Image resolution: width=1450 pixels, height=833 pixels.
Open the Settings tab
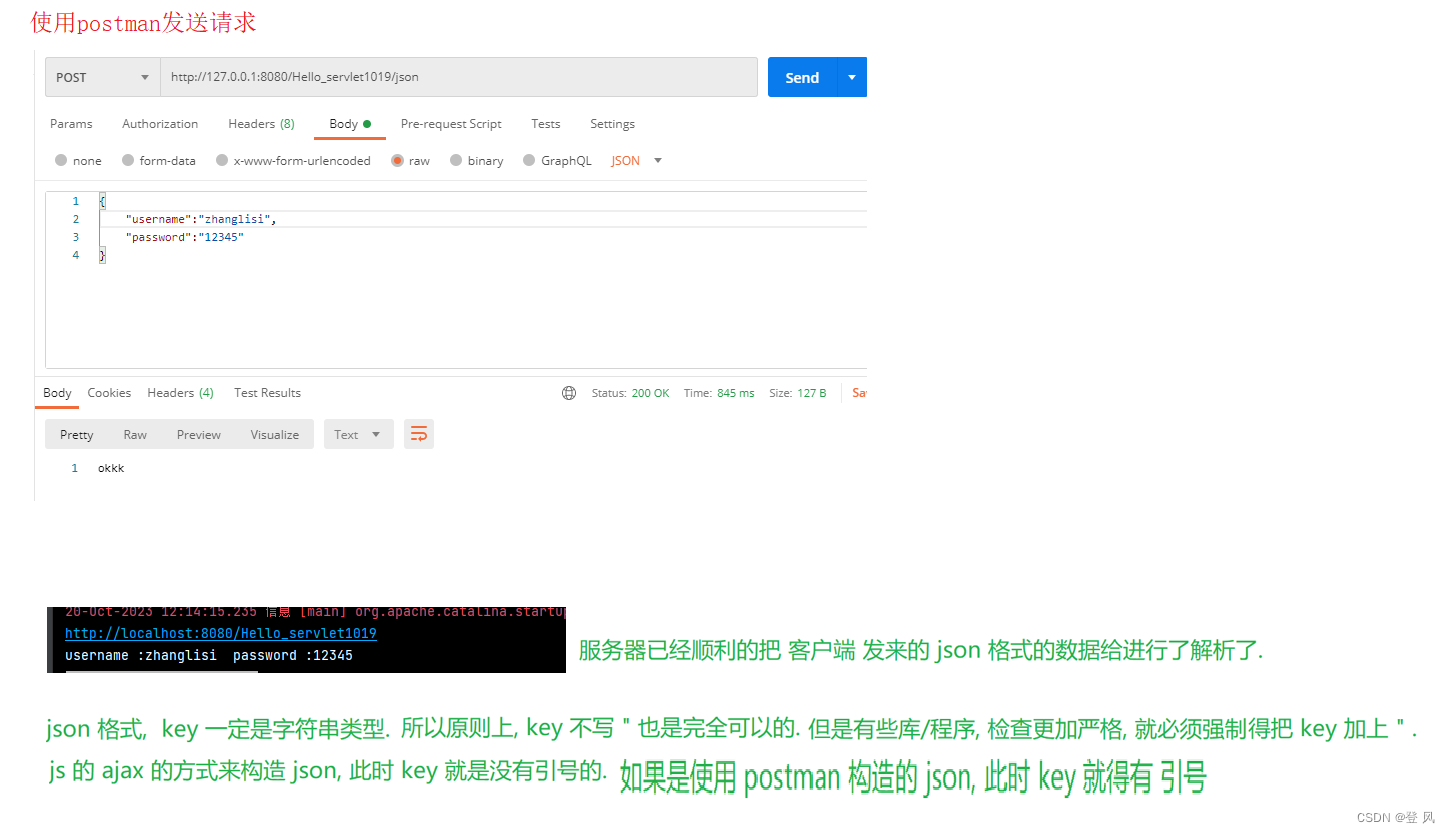612,124
